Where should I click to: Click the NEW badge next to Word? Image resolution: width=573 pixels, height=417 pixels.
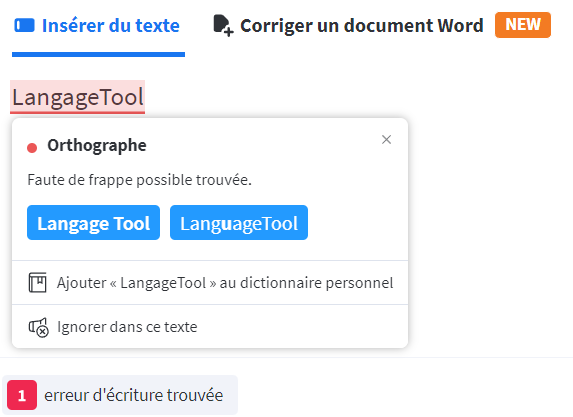pyautogui.click(x=523, y=25)
